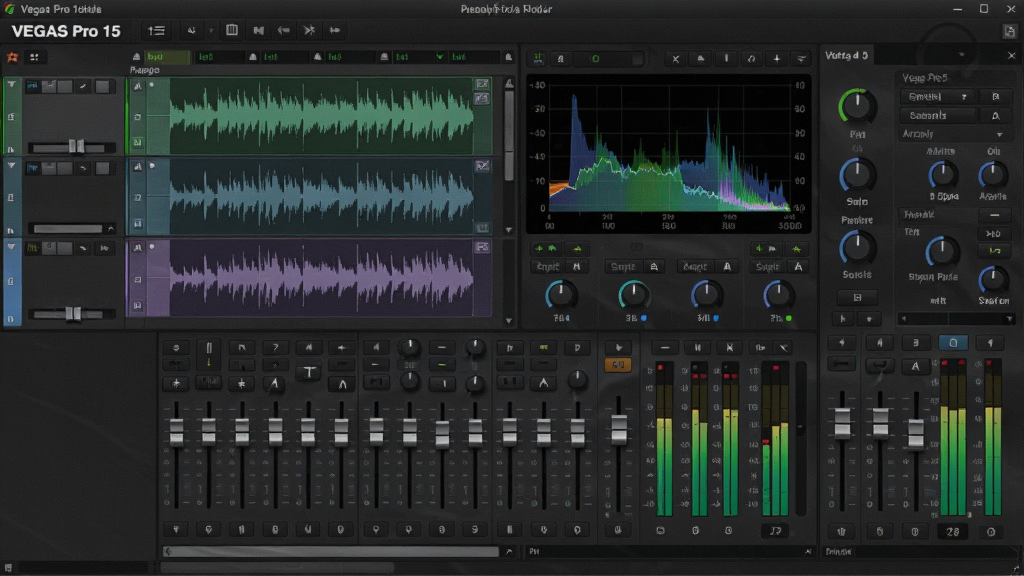
Task: Open the first dropdown under Vega Pro5 heading
Action: tap(937, 97)
